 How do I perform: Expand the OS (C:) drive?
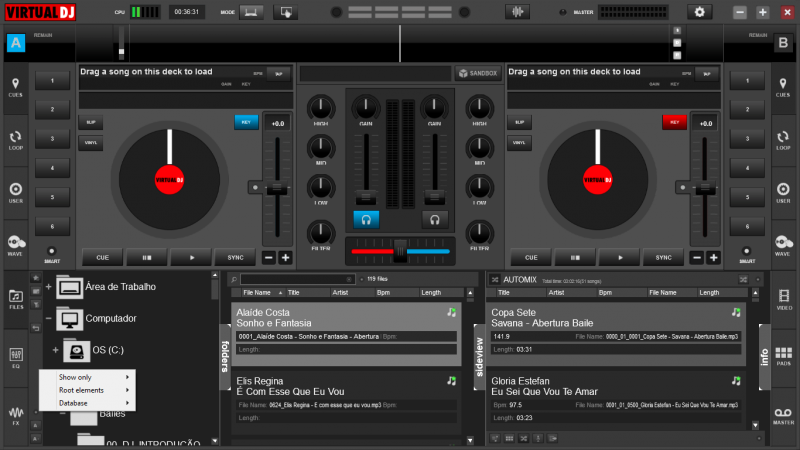pyautogui.click(x=55, y=350)
